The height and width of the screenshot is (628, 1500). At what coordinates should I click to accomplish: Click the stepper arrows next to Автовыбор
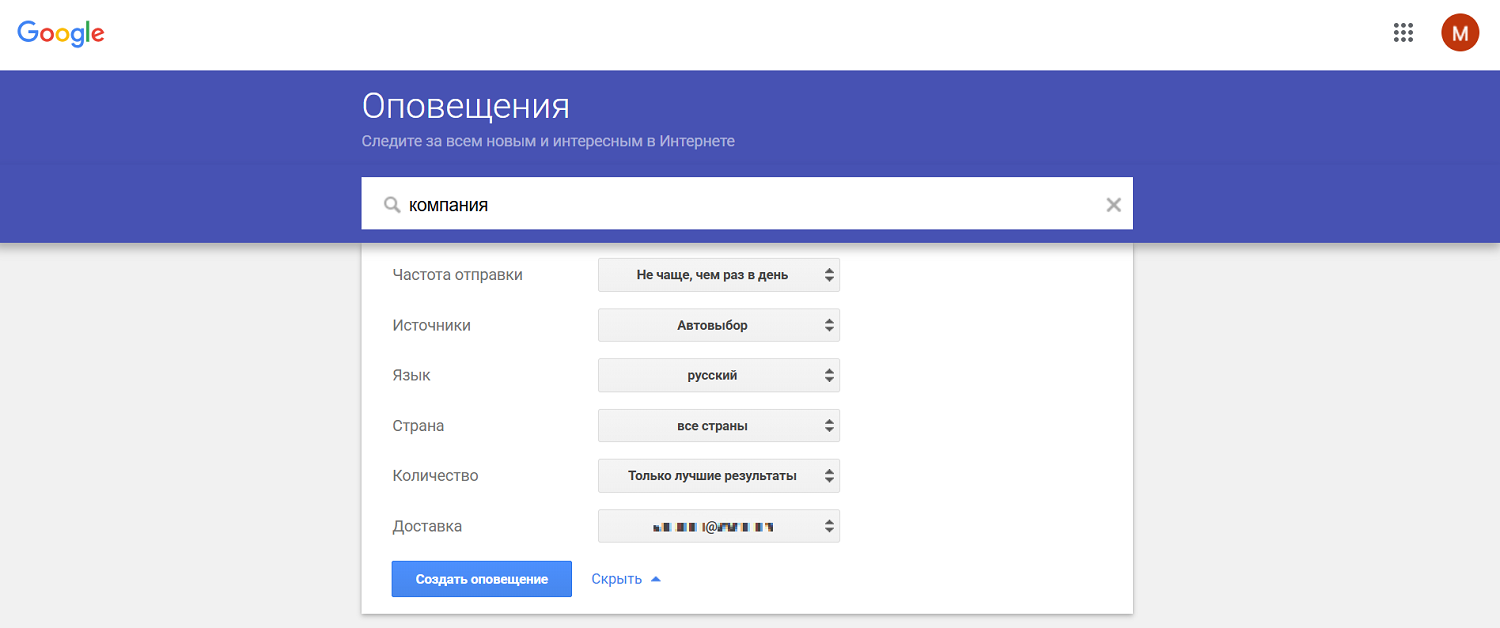830,325
